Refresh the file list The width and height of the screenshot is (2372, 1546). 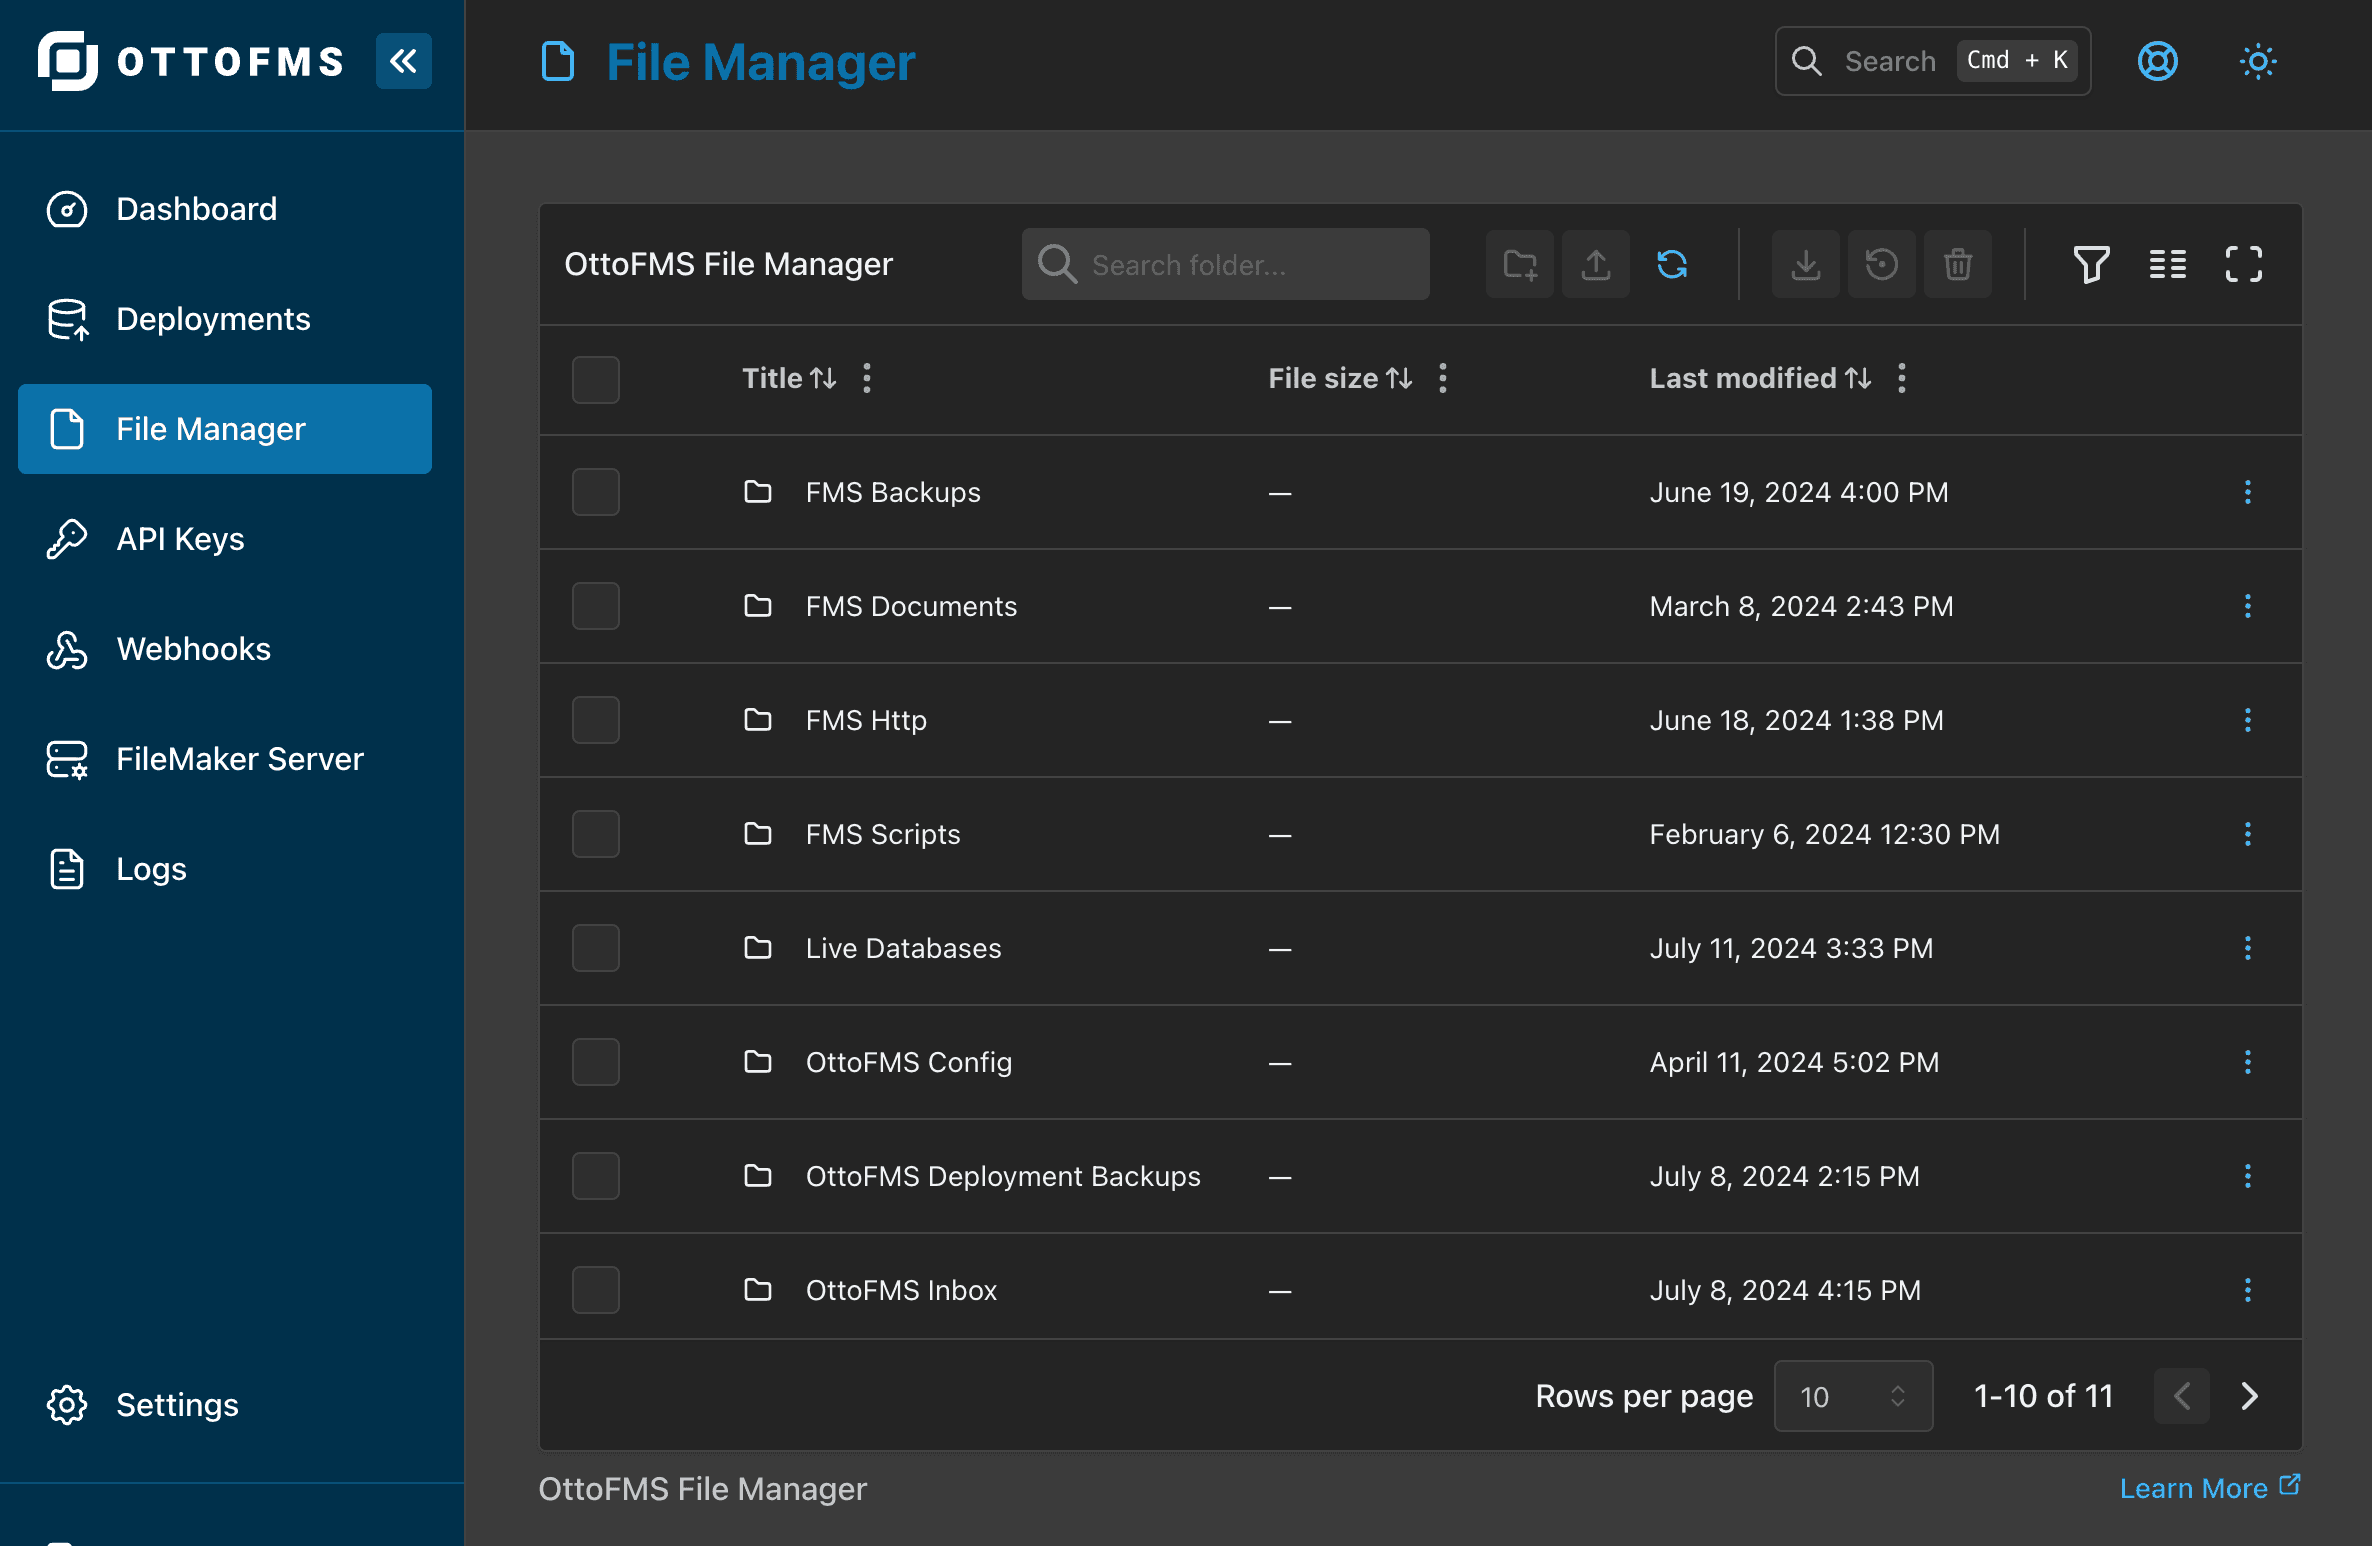click(1672, 264)
